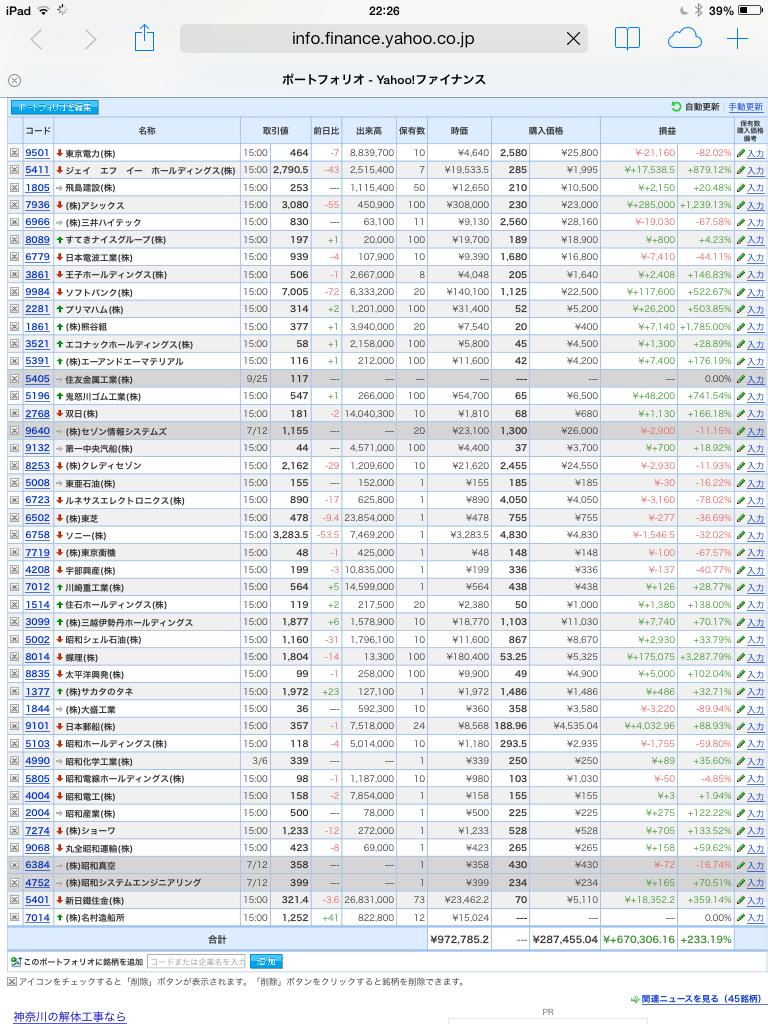
Task: Click the 自動更新 refresh icon
Action: tap(676, 106)
